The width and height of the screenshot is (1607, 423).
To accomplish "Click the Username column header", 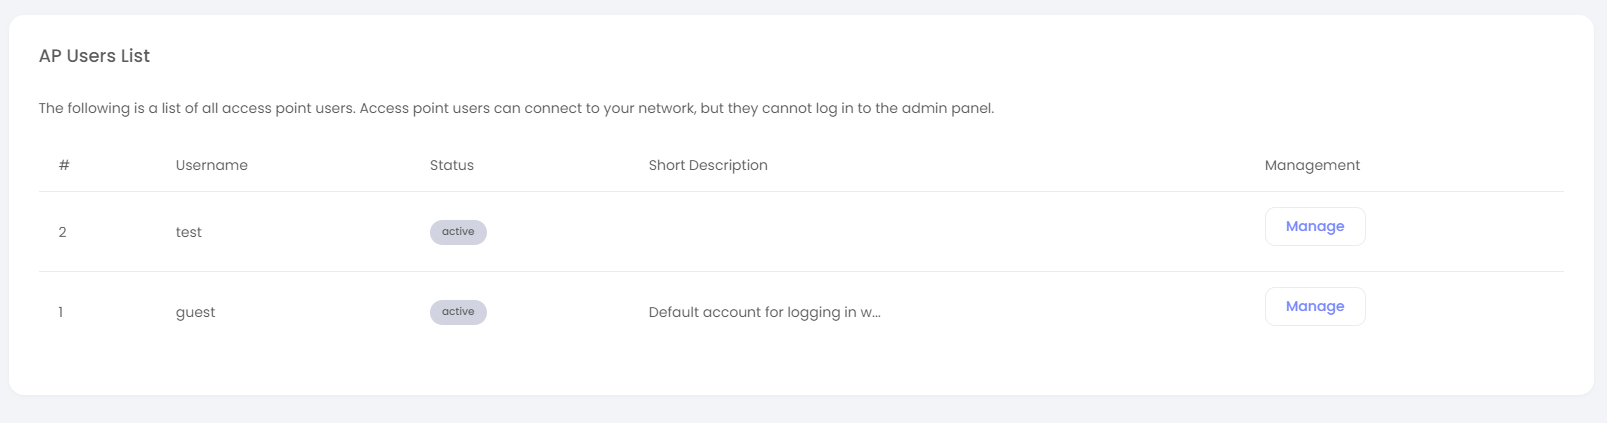I will pyautogui.click(x=211, y=165).
